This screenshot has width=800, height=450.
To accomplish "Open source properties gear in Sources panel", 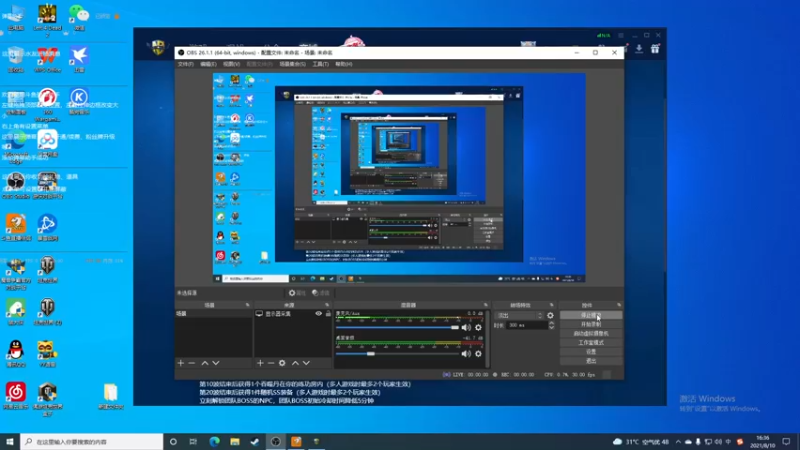I will [x=282, y=363].
